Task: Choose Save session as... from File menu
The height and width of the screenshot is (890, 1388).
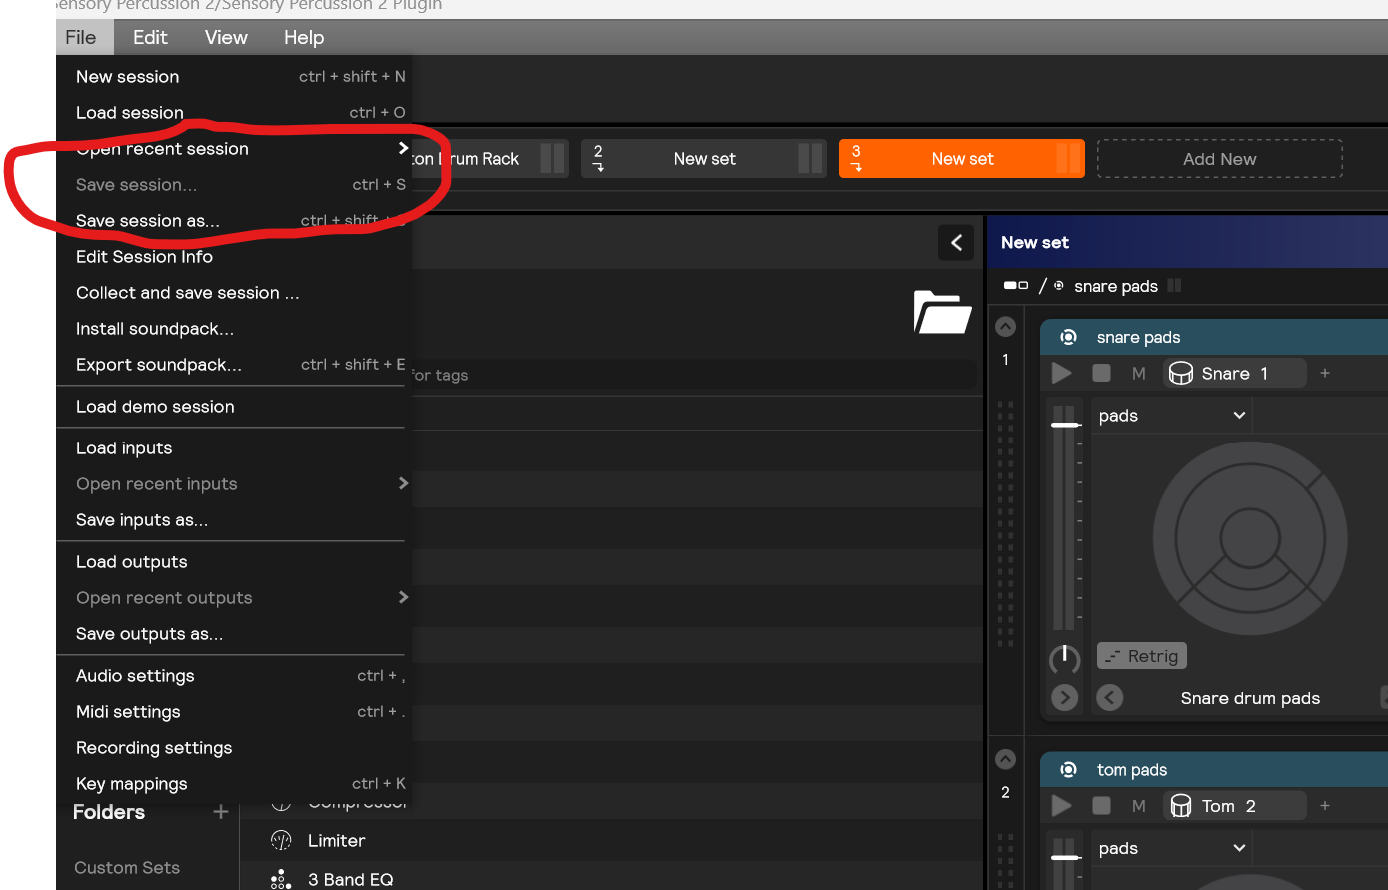Action: (148, 221)
